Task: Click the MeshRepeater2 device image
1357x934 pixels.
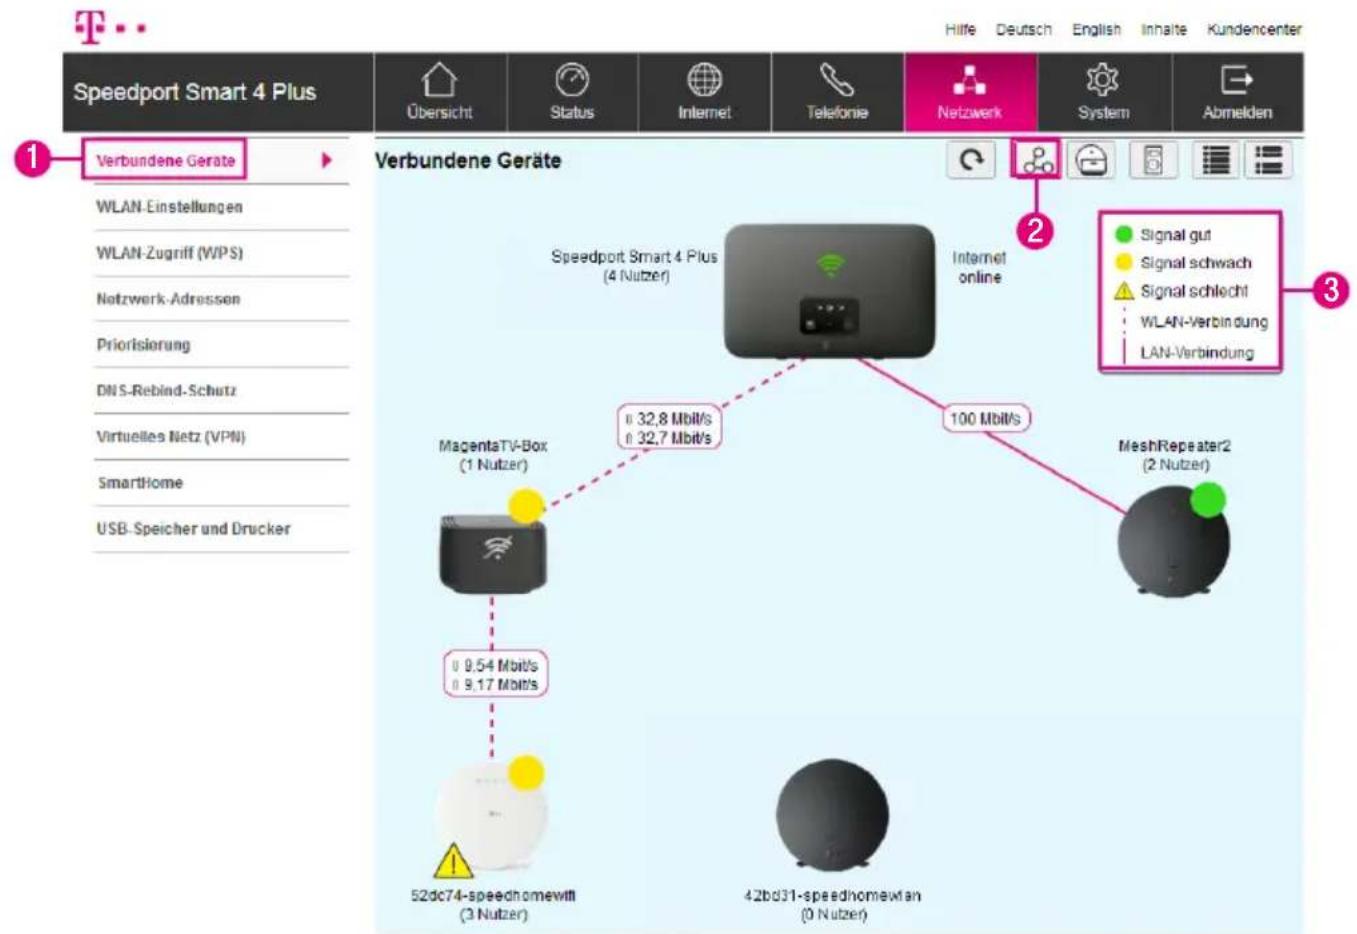Action: (1173, 543)
